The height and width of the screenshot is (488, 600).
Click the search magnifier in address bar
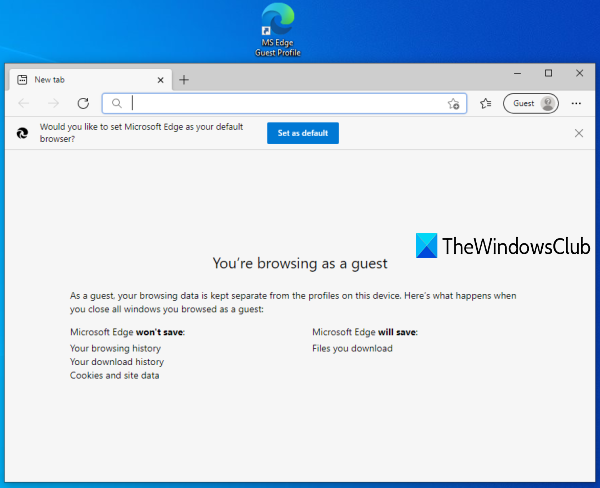[x=117, y=103]
